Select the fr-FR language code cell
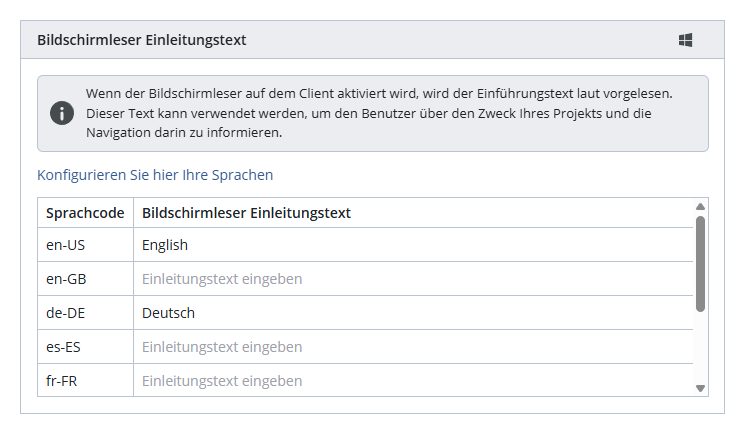This screenshot has width=745, height=434. pyautogui.click(x=85, y=380)
